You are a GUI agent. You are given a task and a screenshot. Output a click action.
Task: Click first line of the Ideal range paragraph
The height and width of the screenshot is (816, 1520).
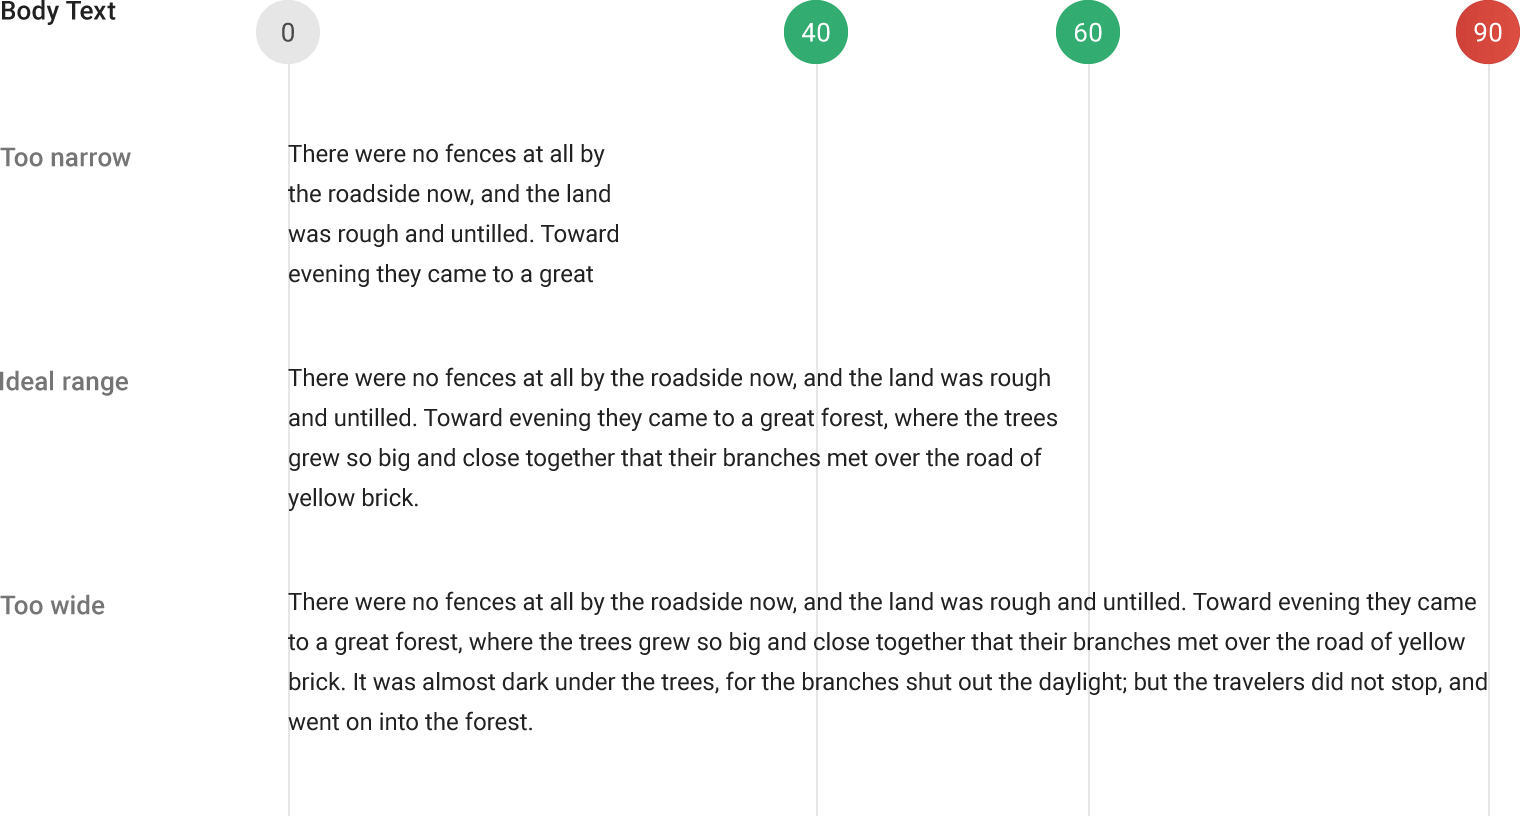coord(669,378)
